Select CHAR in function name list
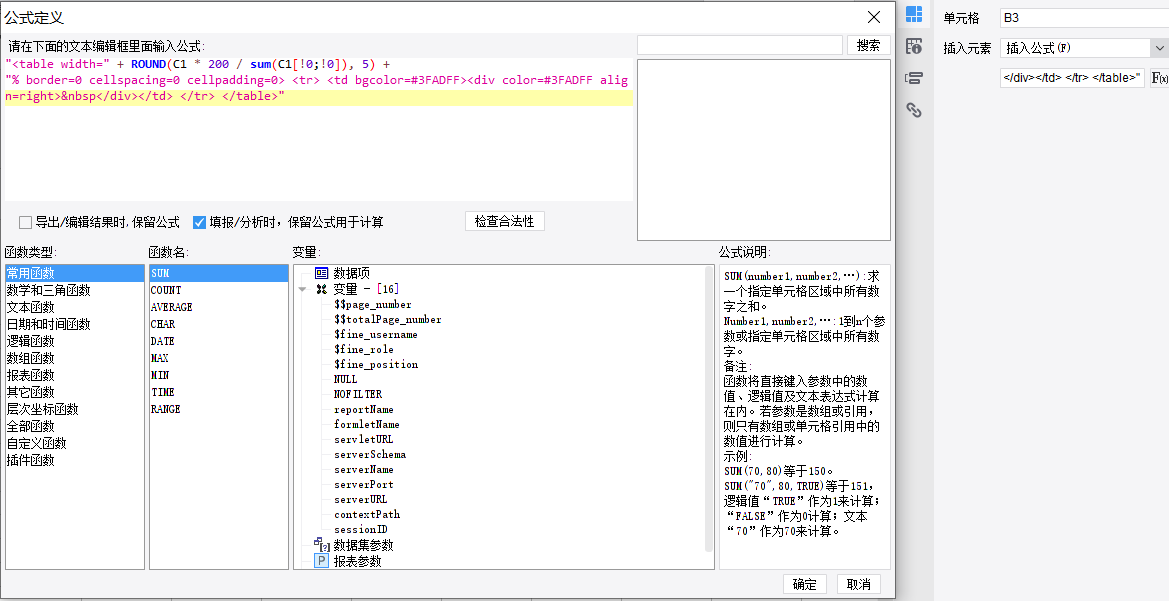The width and height of the screenshot is (1169, 601). tap(219, 324)
